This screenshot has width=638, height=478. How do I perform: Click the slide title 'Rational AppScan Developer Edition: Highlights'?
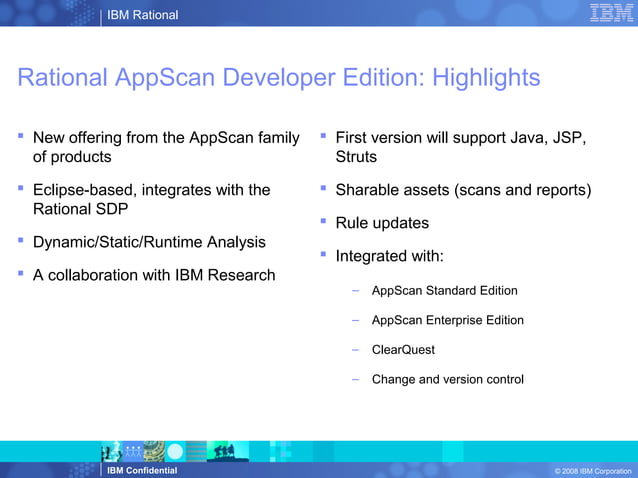point(279,77)
